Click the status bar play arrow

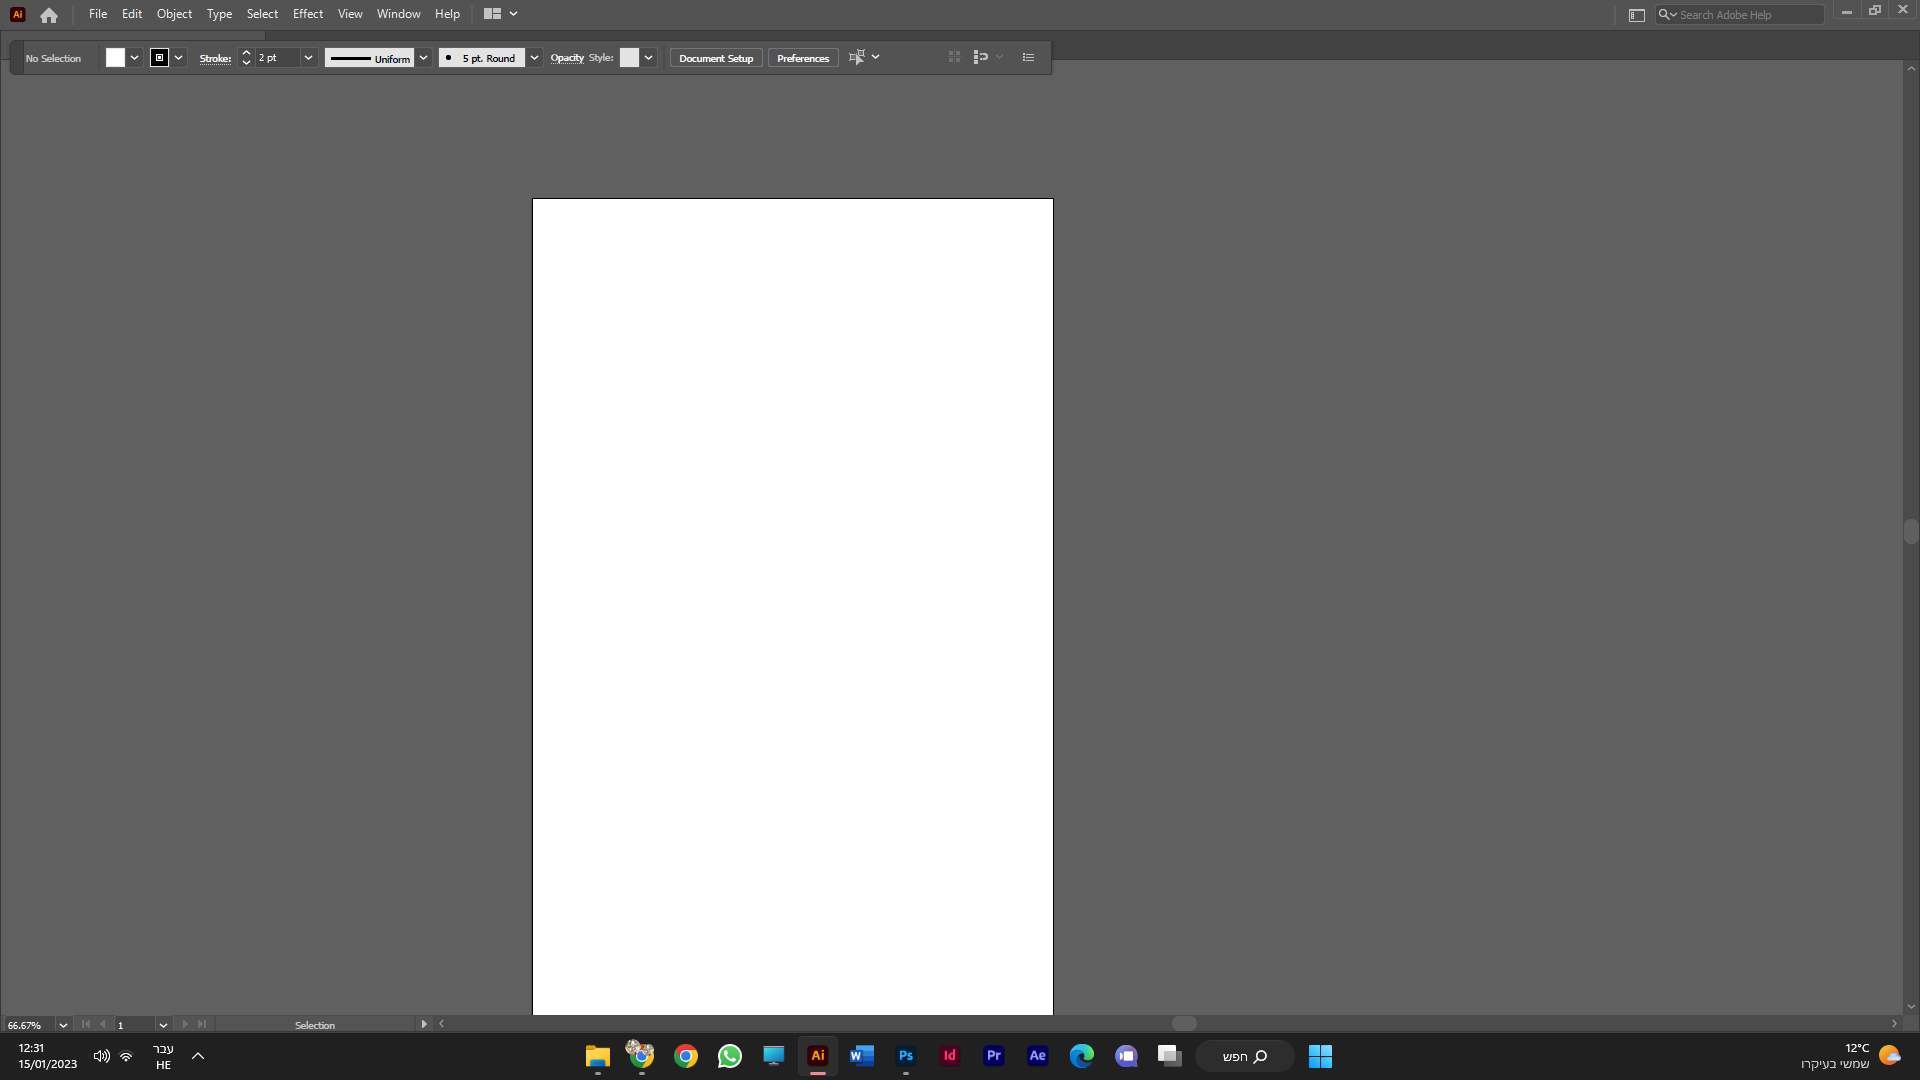tap(424, 1024)
